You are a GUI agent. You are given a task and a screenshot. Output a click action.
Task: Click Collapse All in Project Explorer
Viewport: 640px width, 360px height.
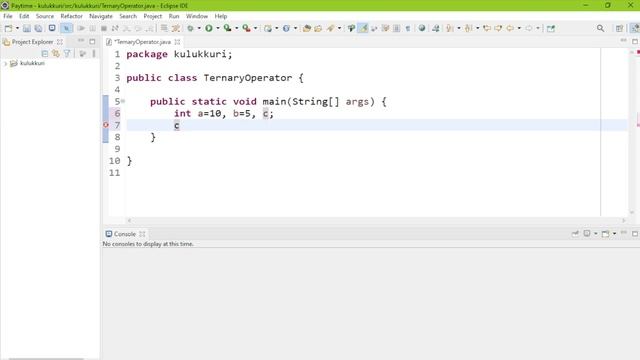[45, 53]
